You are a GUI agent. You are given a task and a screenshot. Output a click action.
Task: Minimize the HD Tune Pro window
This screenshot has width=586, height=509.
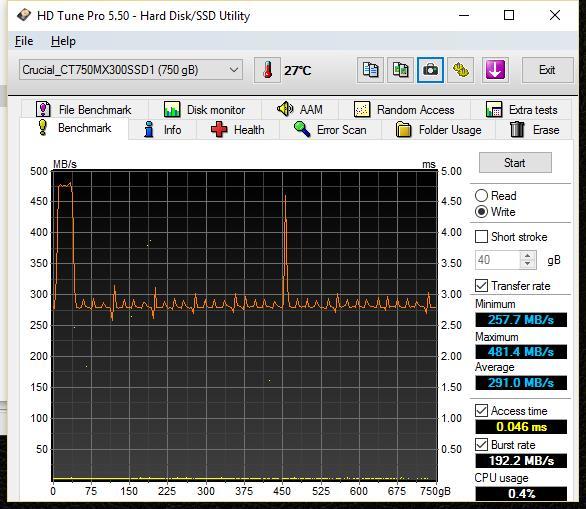[x=464, y=15]
